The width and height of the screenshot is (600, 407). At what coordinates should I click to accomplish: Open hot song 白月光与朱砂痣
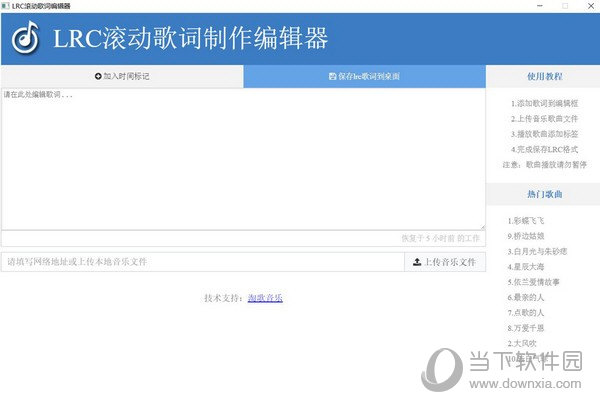[x=537, y=251]
